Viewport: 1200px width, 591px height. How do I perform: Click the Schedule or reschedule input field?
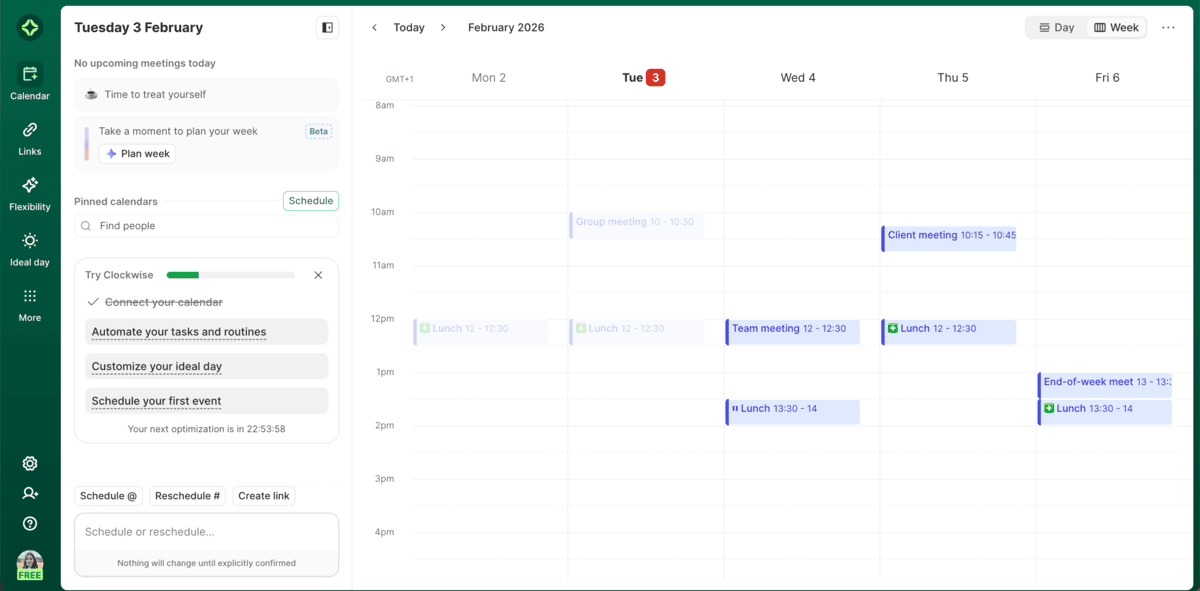pyautogui.click(x=206, y=532)
